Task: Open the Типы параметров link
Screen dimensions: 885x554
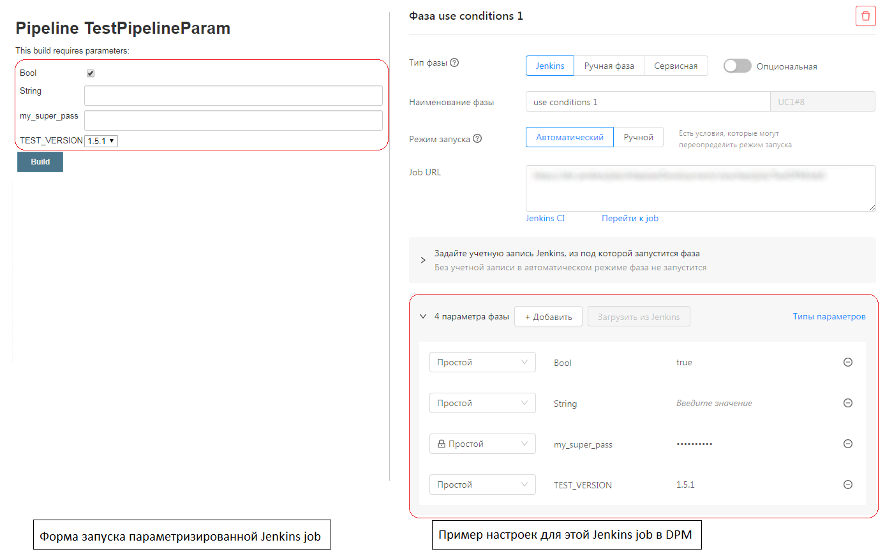Action: click(x=828, y=317)
